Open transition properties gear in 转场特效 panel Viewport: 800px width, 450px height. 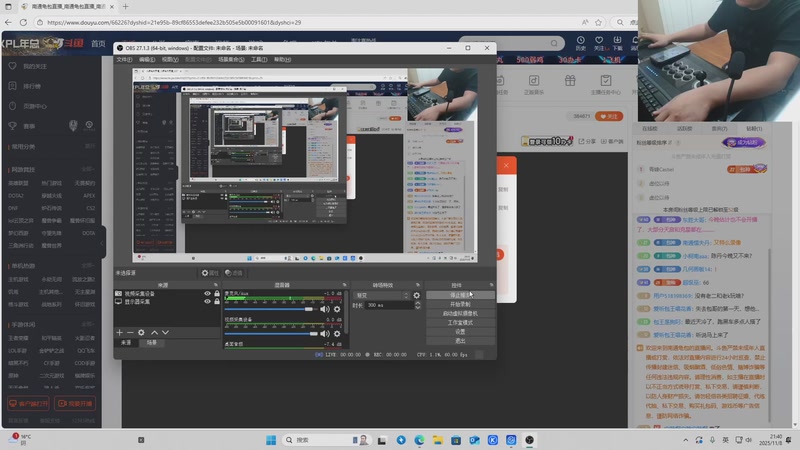[416, 295]
